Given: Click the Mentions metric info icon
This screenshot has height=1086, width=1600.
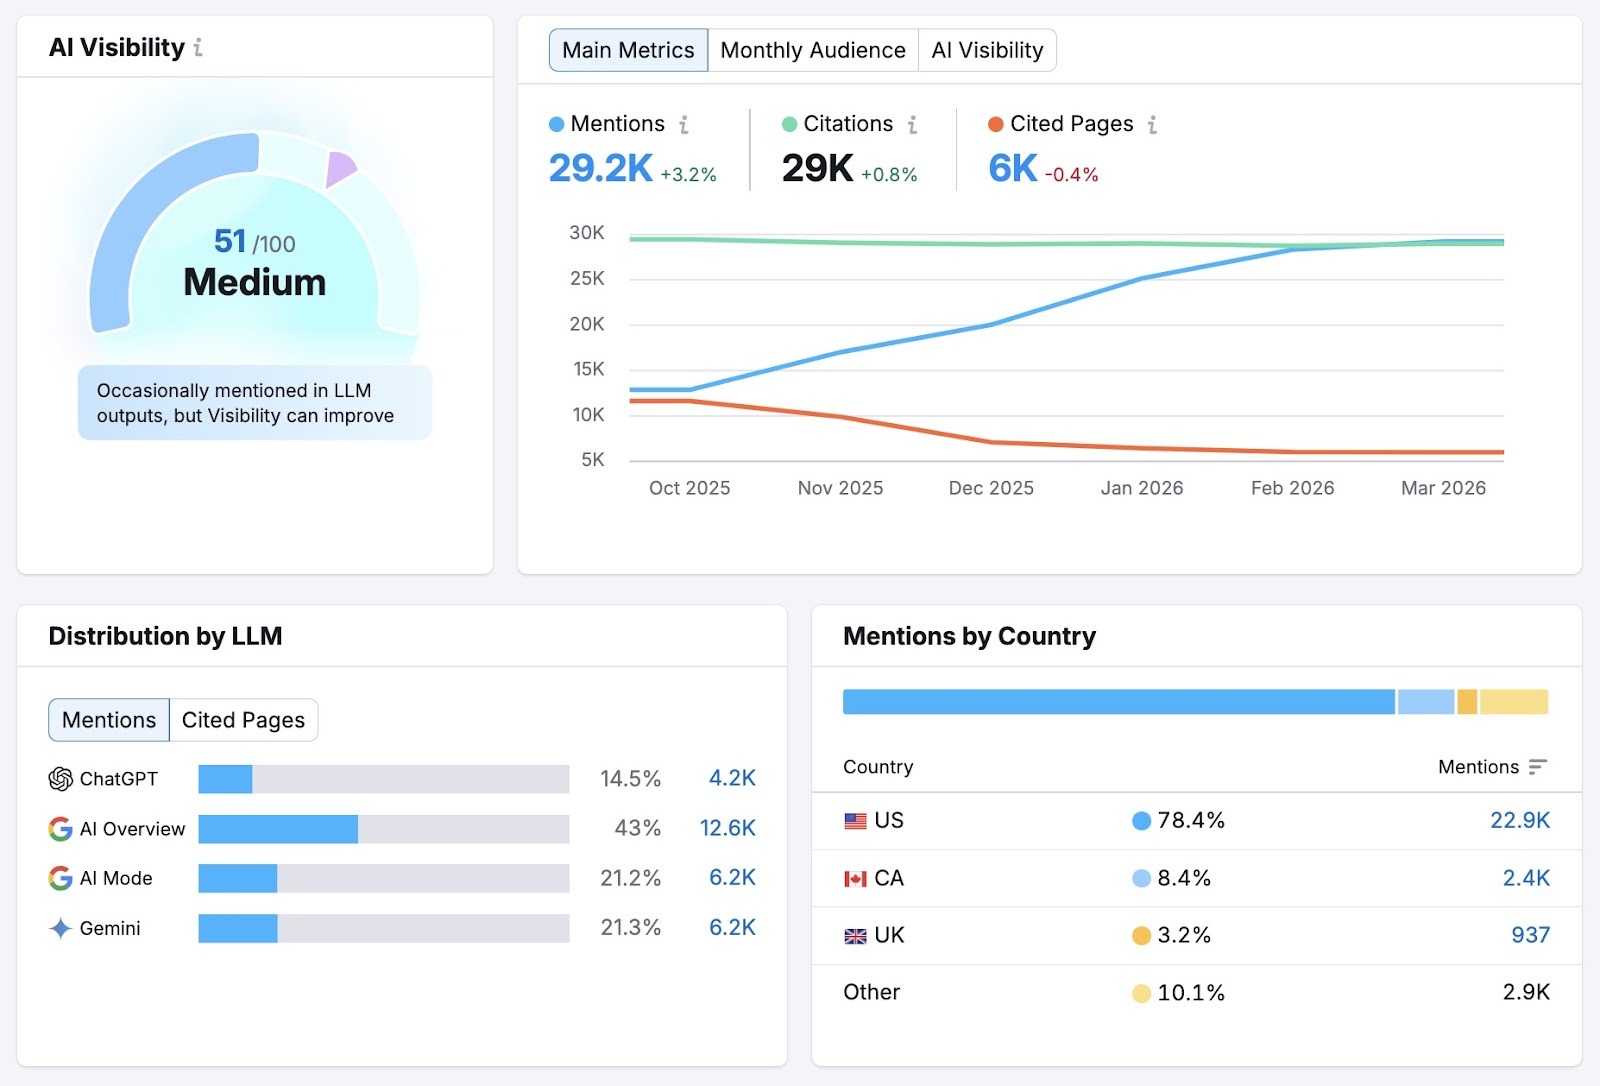Looking at the screenshot, I should [684, 124].
